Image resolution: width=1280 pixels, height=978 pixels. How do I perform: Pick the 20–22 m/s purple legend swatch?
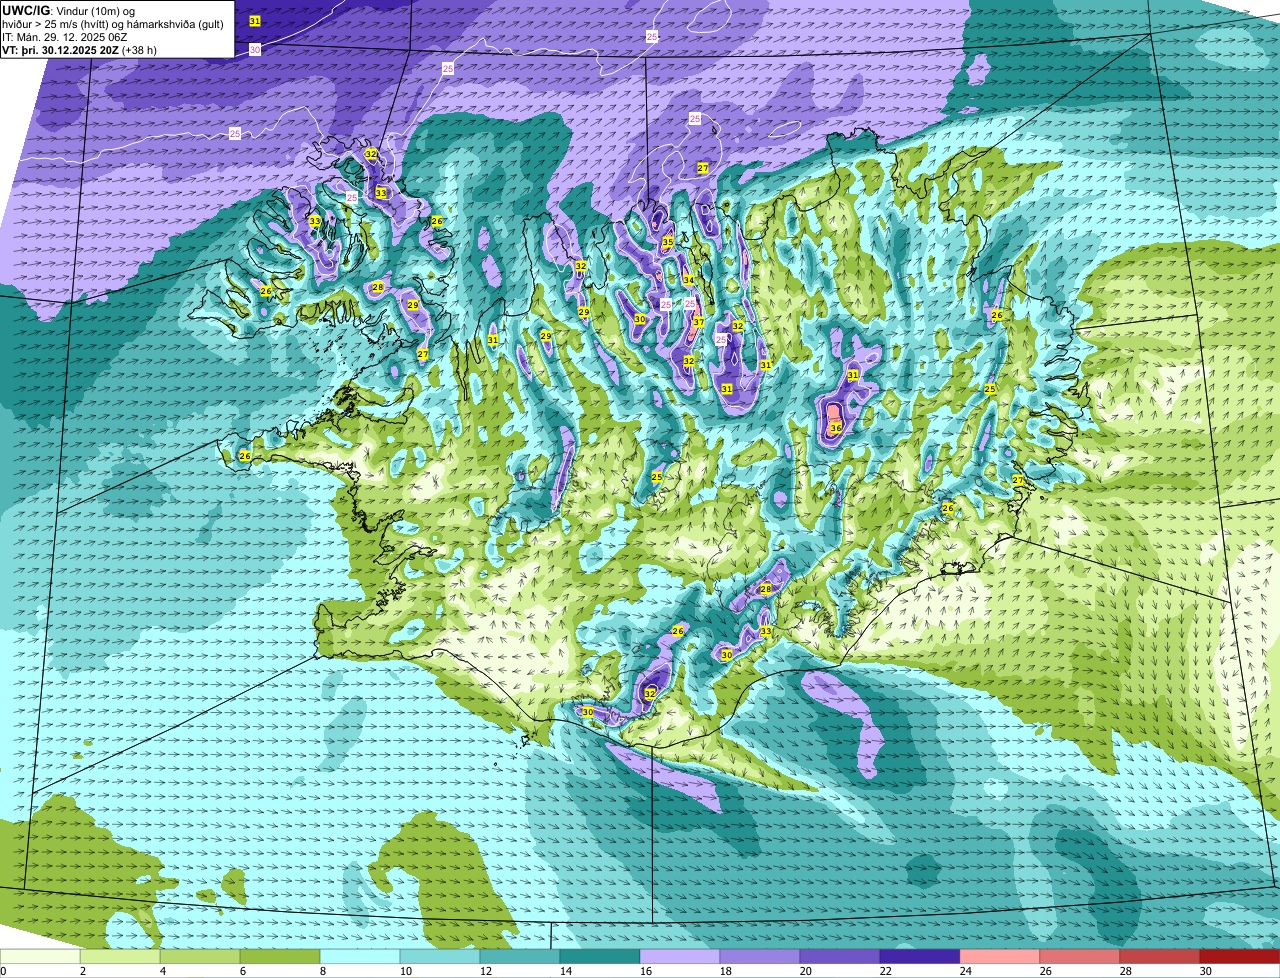[840, 956]
